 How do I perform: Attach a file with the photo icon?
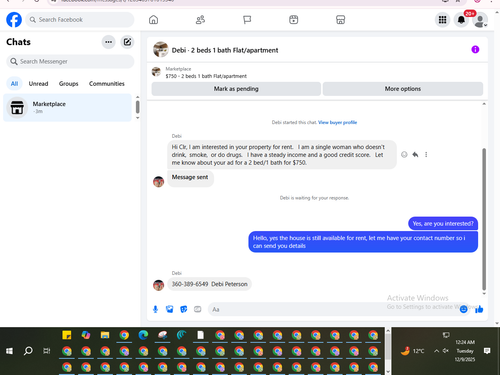170,309
